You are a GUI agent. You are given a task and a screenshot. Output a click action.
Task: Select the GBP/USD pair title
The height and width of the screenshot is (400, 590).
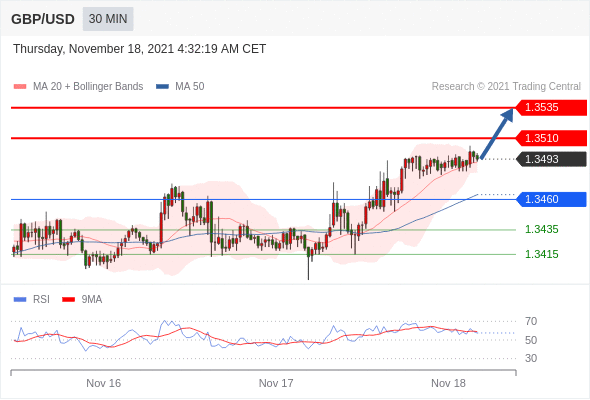click(43, 19)
